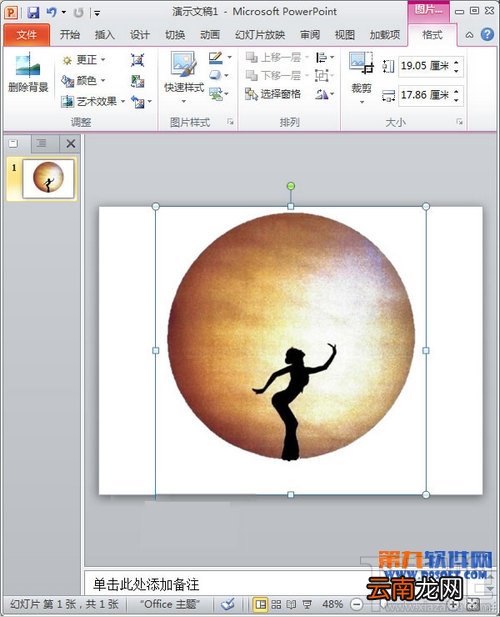Open the File (文件) tab
The height and width of the screenshot is (617, 500).
tap(27, 35)
